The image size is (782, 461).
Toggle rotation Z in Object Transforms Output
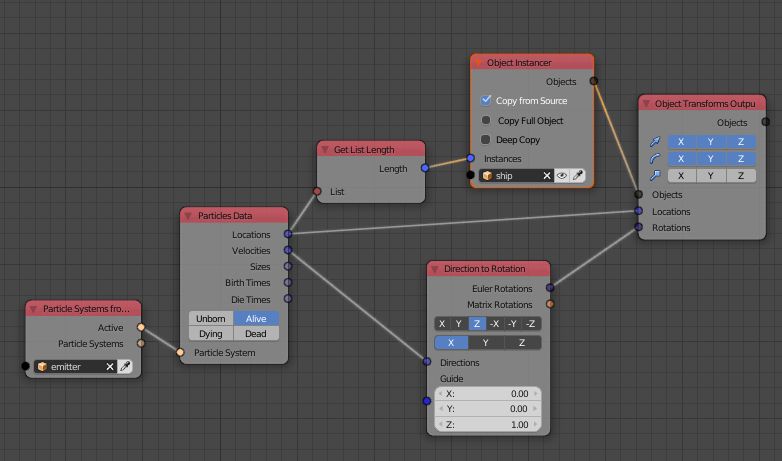click(x=741, y=159)
